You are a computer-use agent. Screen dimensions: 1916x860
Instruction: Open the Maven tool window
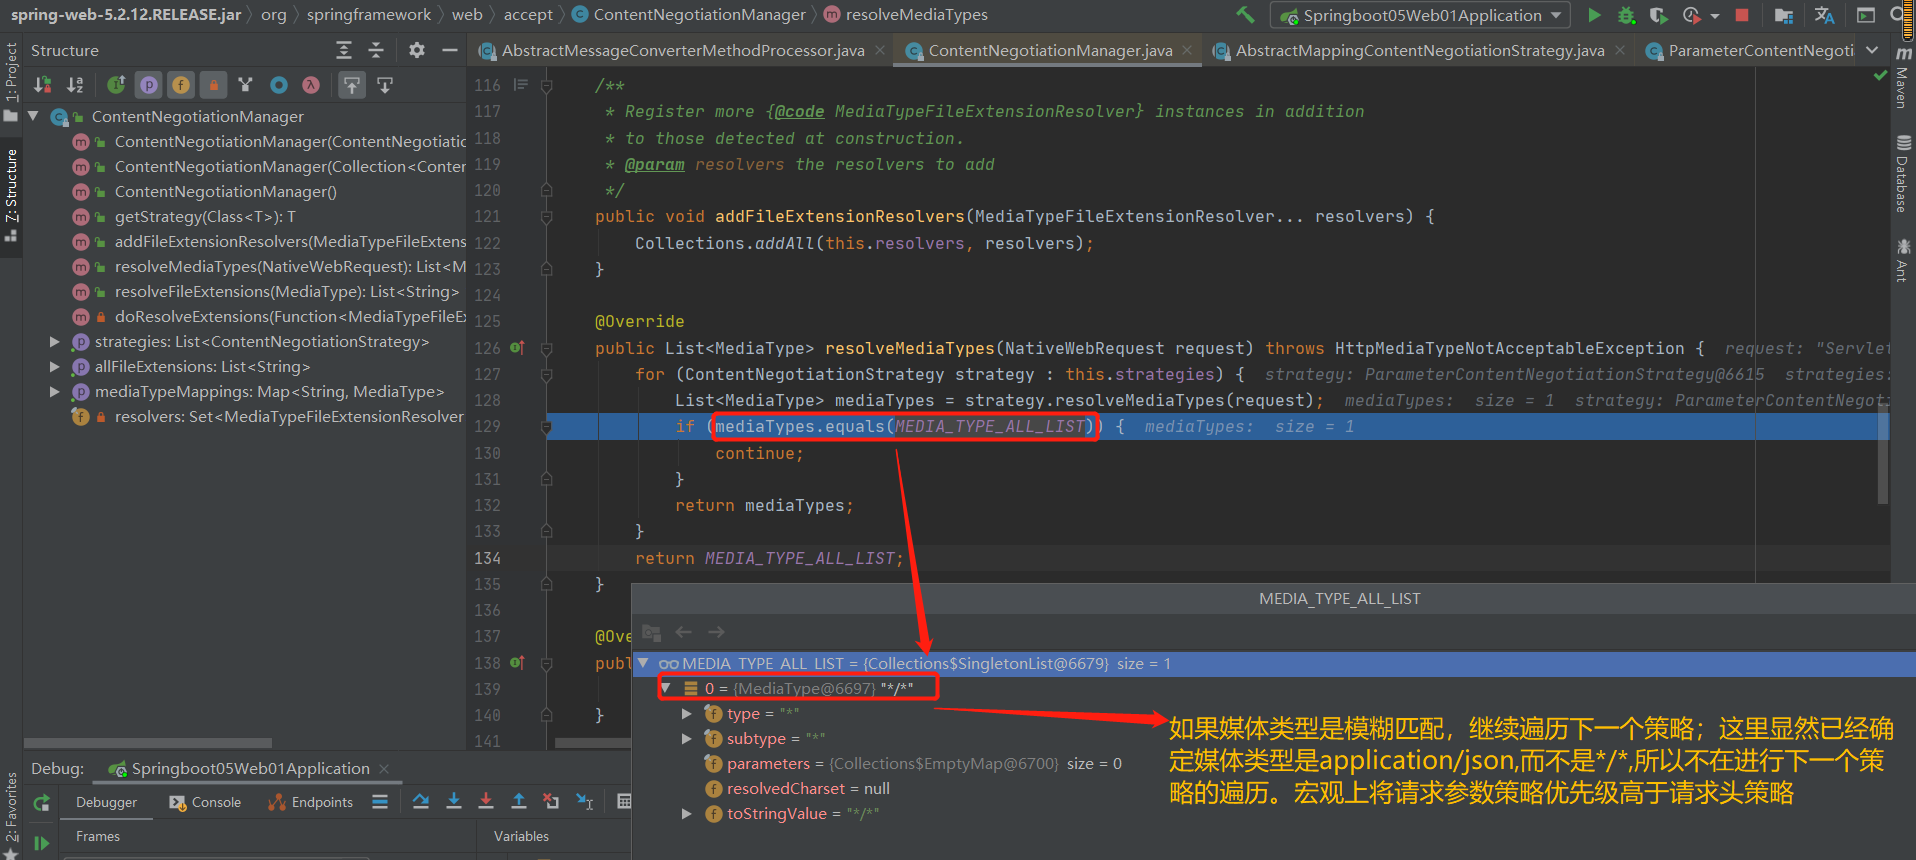1902,78
